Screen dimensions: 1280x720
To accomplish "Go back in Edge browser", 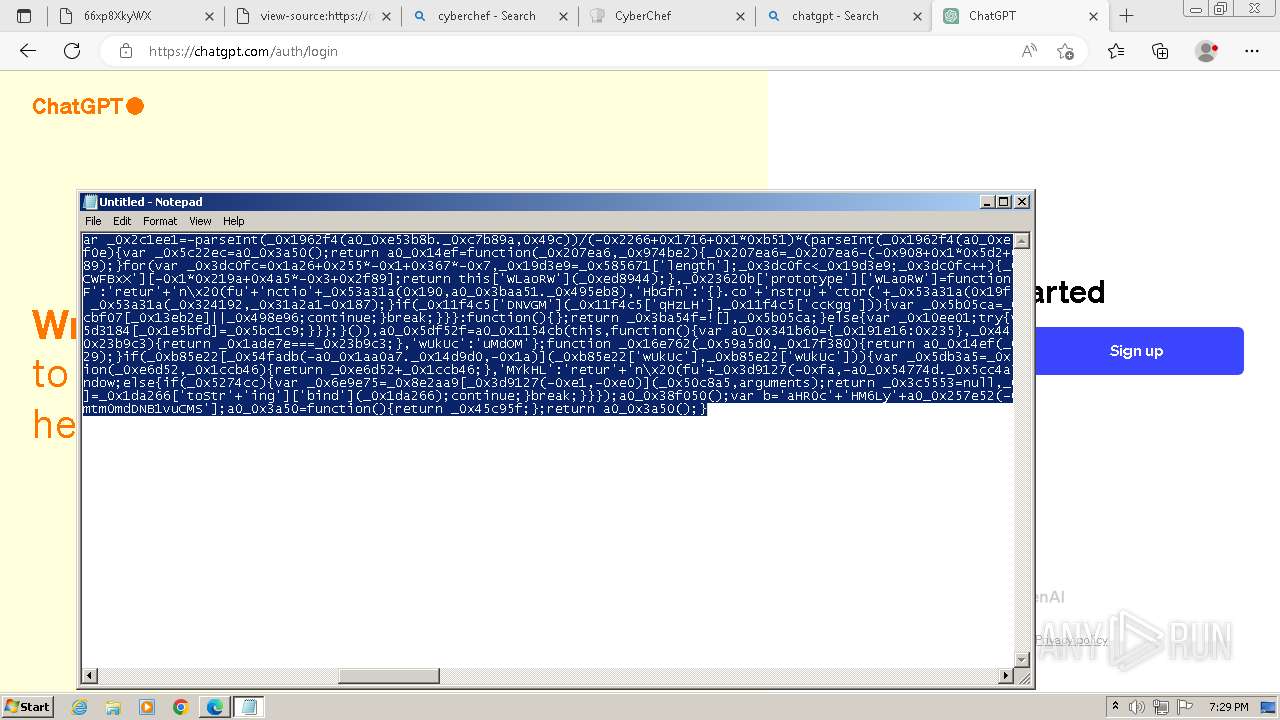I will click(28, 51).
